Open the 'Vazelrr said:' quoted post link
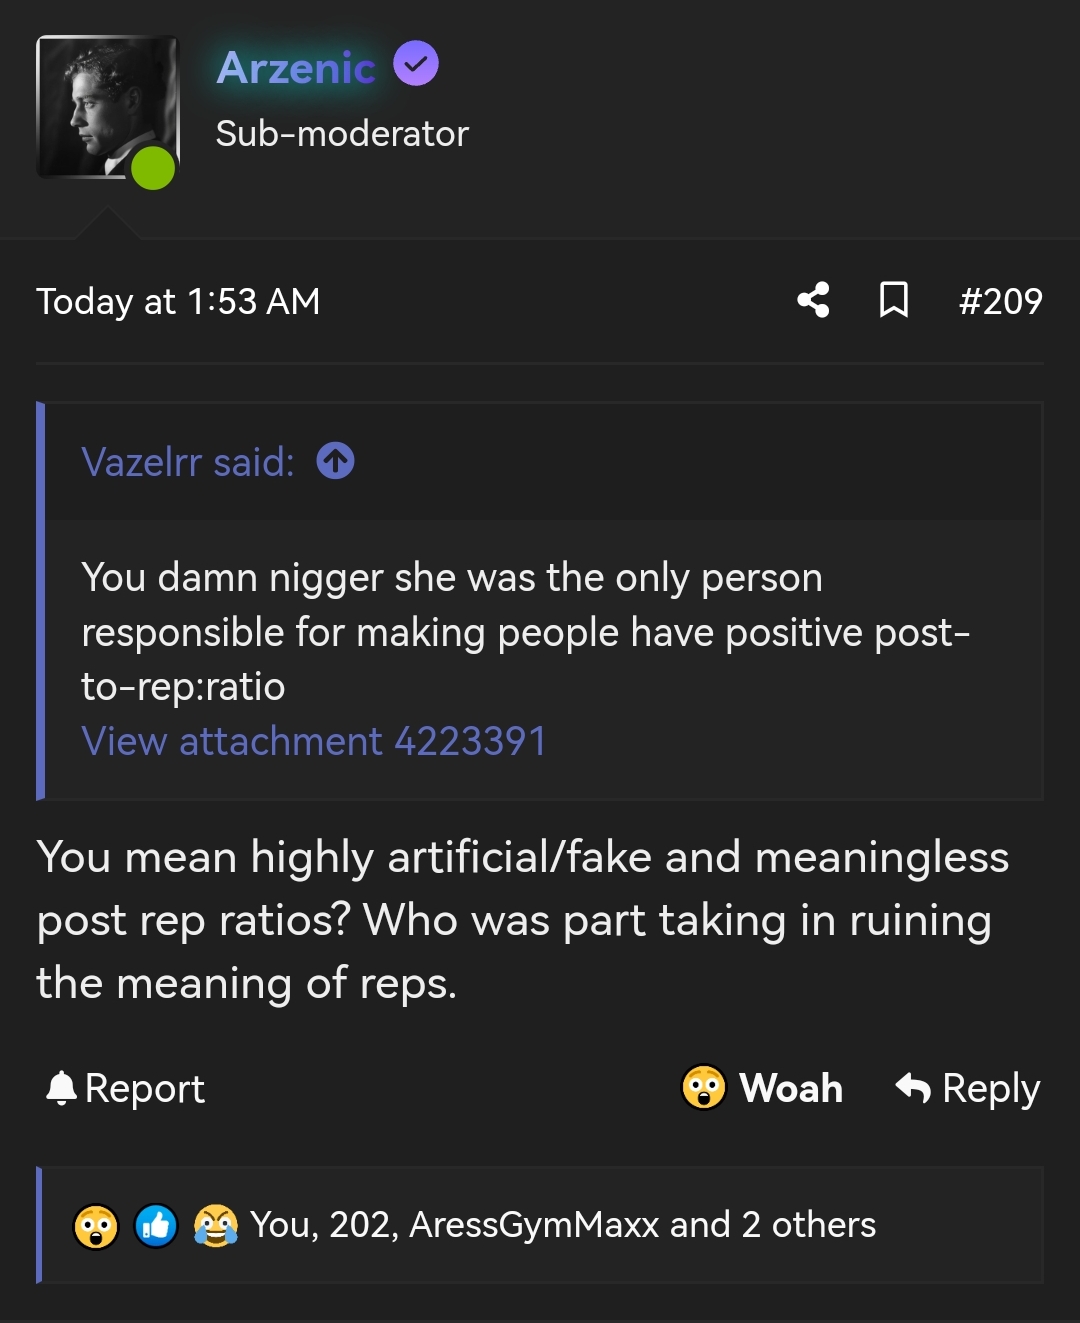 point(188,462)
